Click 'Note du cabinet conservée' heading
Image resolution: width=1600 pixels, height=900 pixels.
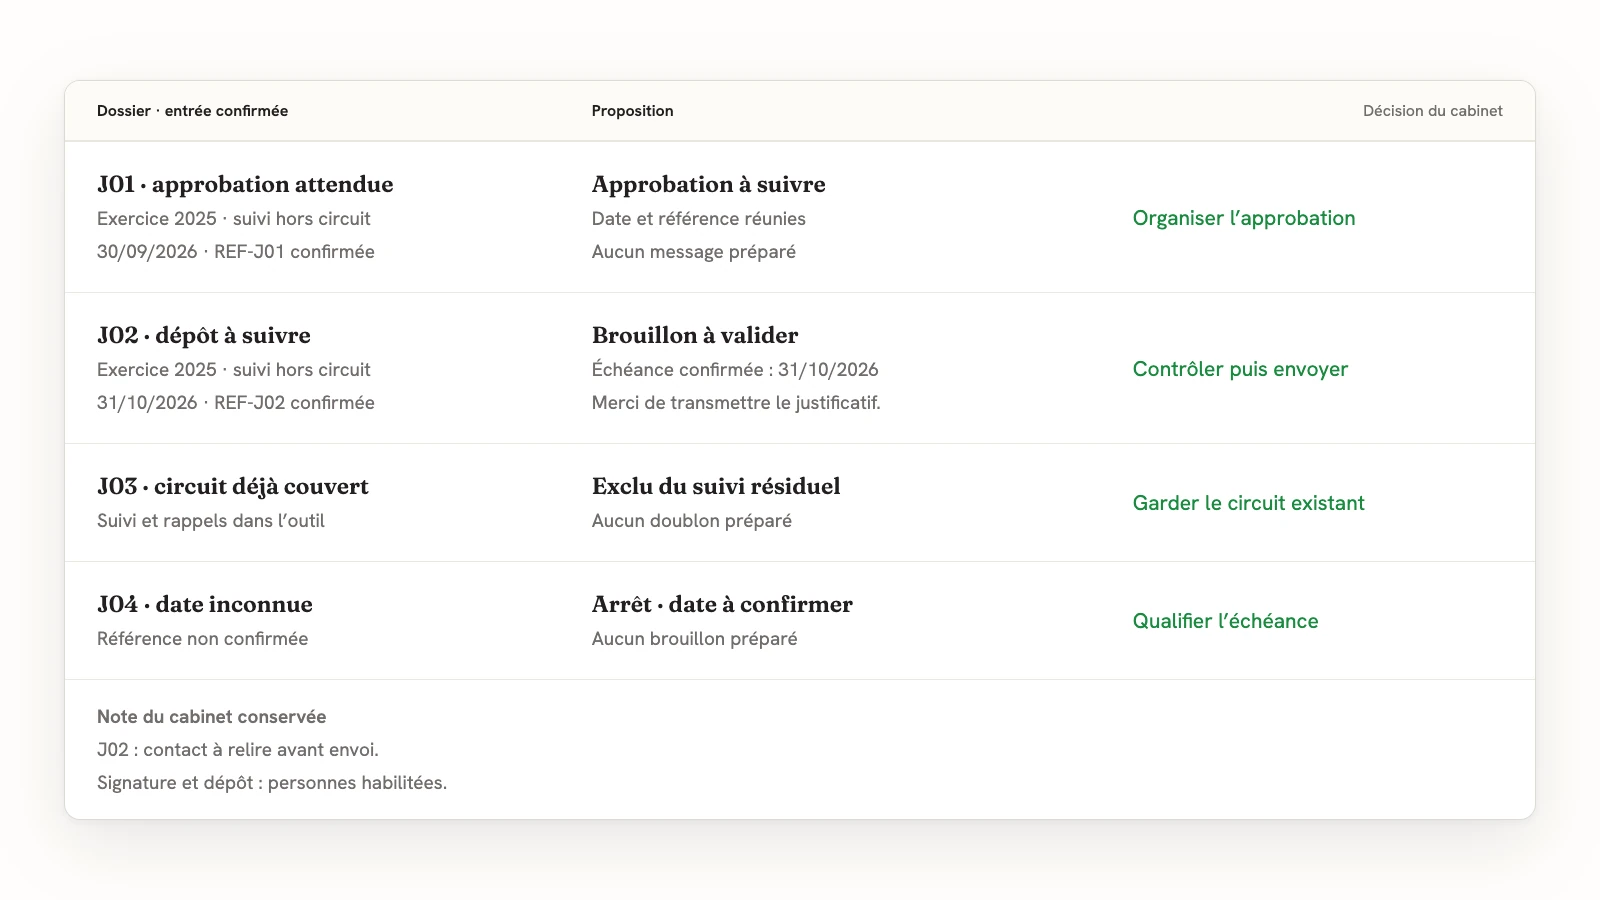(212, 717)
